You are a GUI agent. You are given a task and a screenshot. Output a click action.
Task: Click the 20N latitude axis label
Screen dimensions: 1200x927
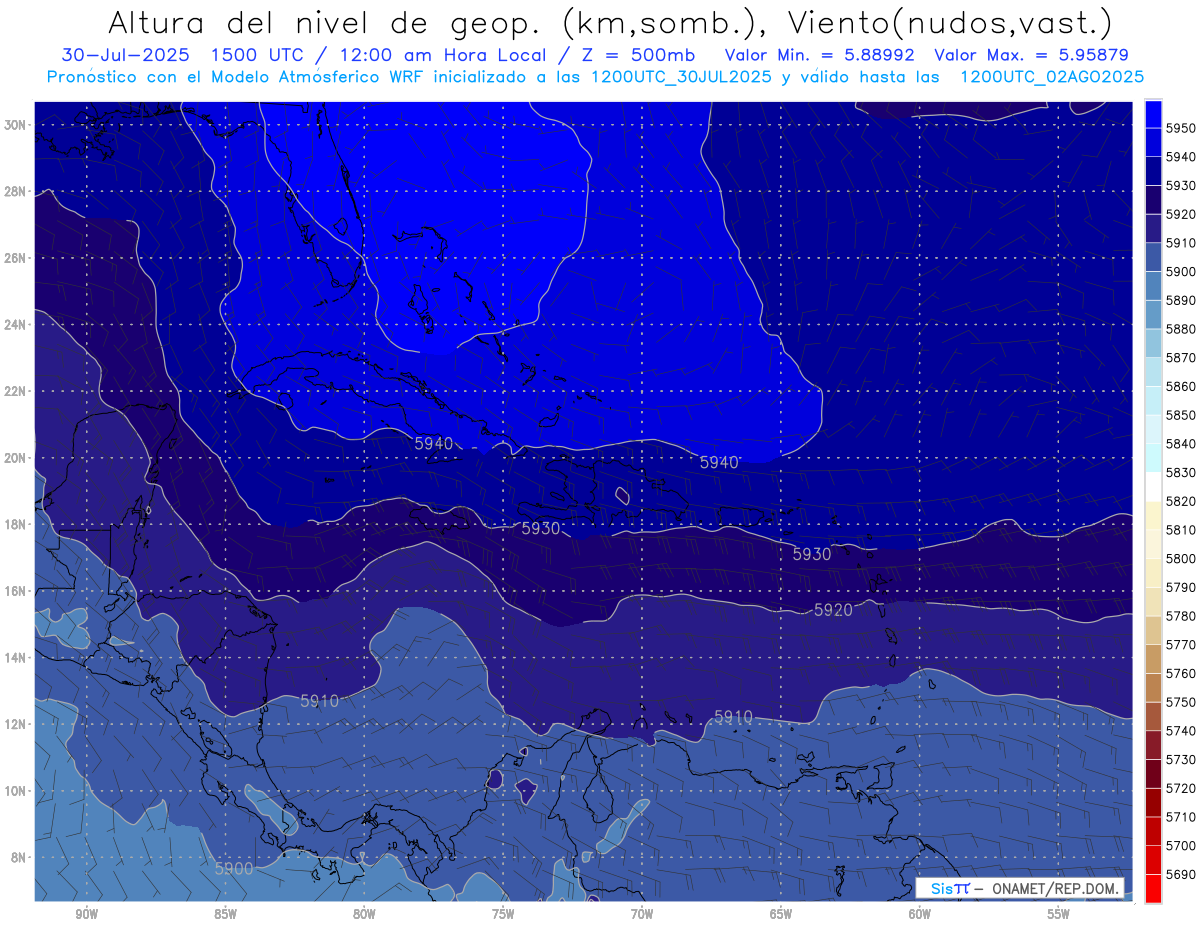15,458
